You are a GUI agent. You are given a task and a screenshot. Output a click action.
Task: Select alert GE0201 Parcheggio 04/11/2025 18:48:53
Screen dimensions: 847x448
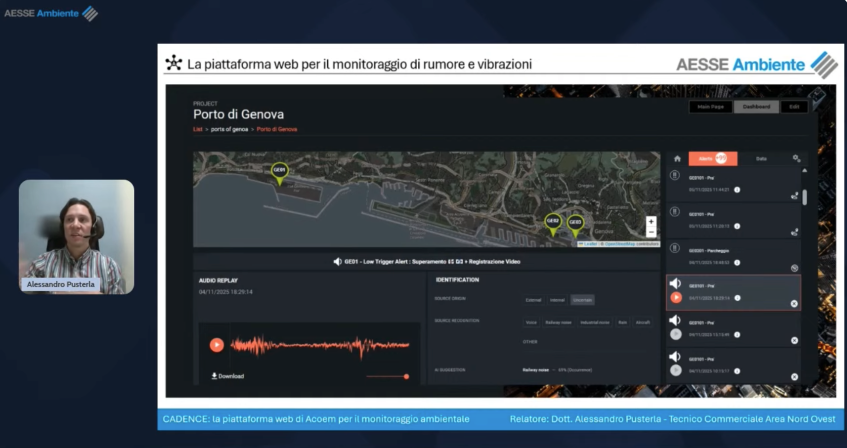tap(733, 257)
